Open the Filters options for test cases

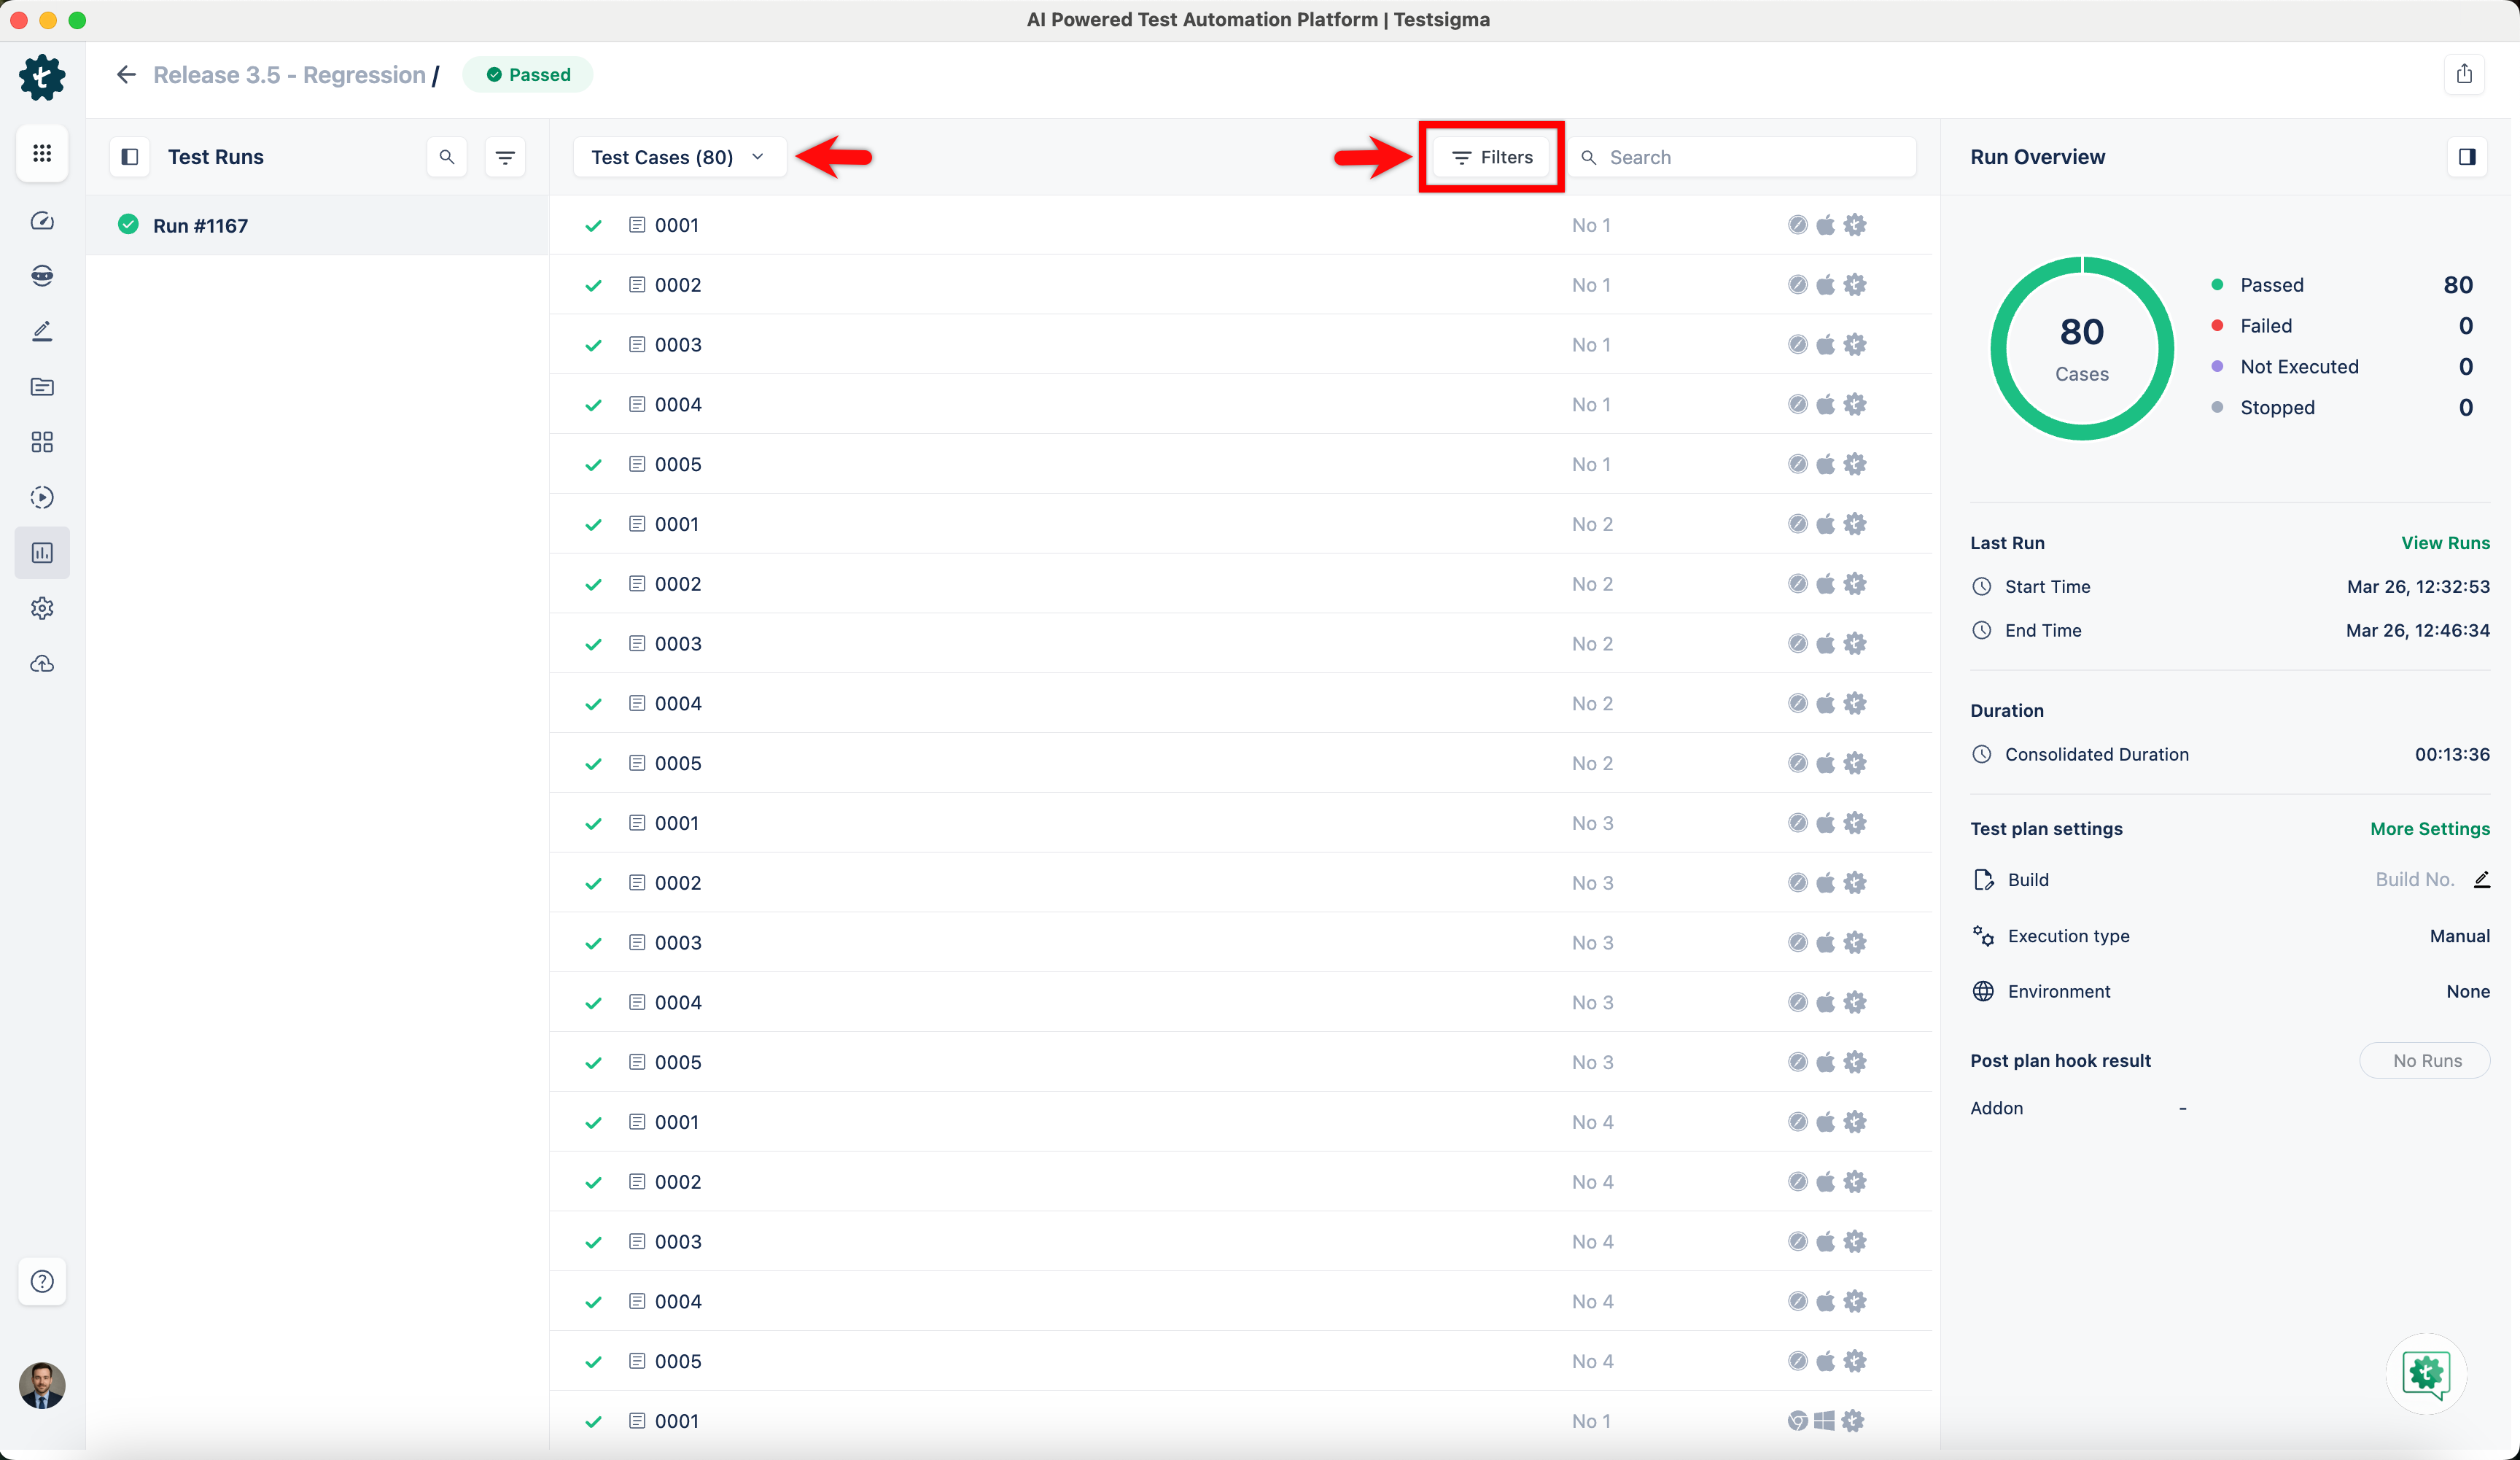click(1492, 157)
